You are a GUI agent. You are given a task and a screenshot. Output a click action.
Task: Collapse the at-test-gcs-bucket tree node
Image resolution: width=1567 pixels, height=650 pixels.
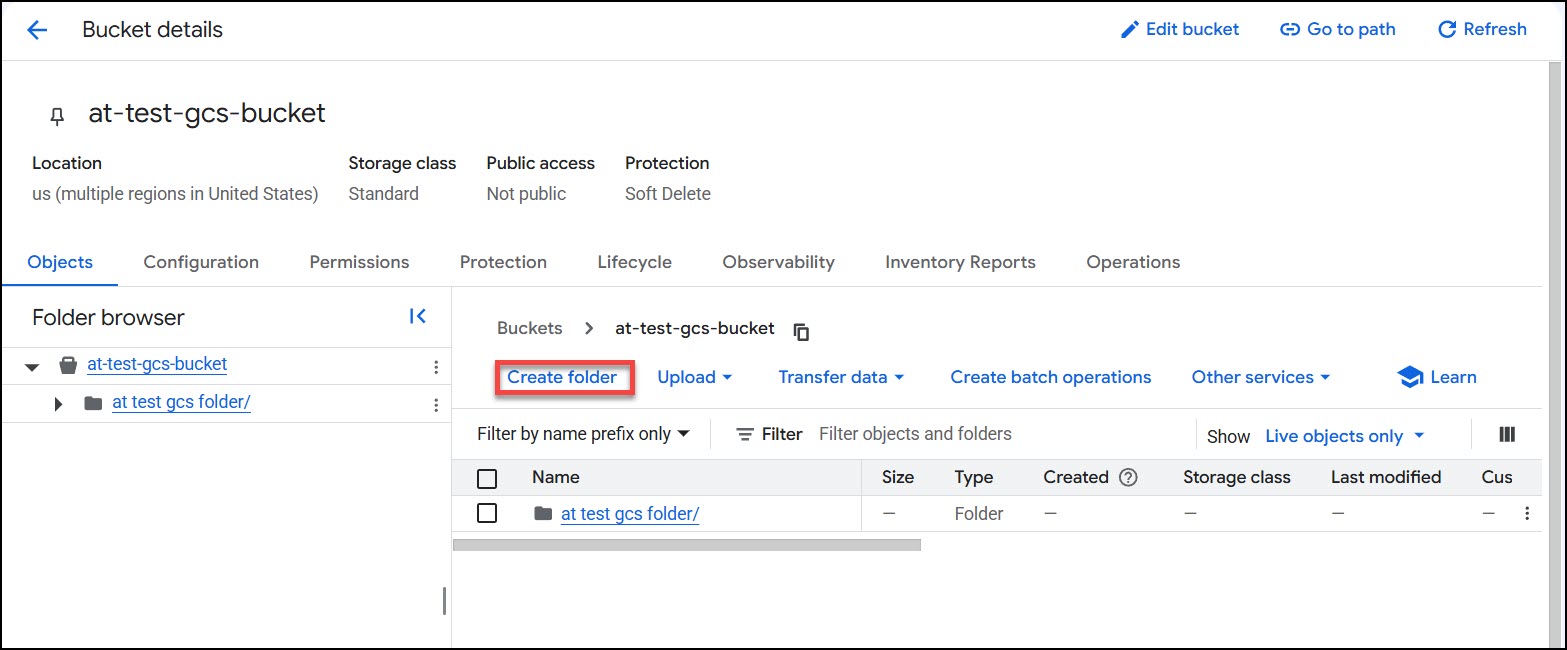coord(32,367)
